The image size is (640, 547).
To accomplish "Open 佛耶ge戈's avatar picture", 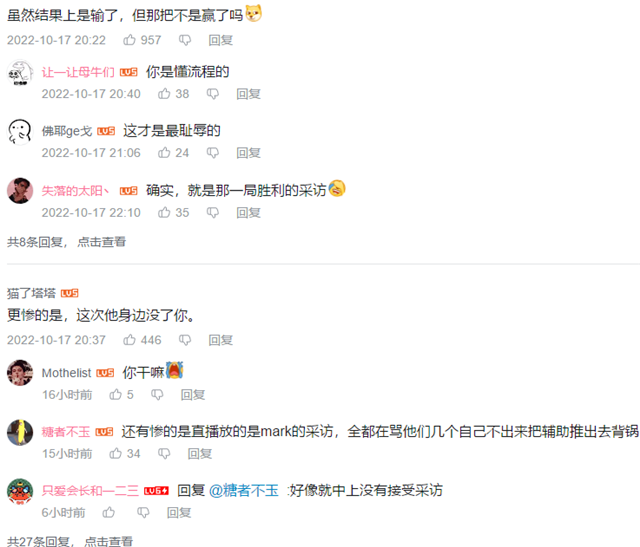I will 20,132.
